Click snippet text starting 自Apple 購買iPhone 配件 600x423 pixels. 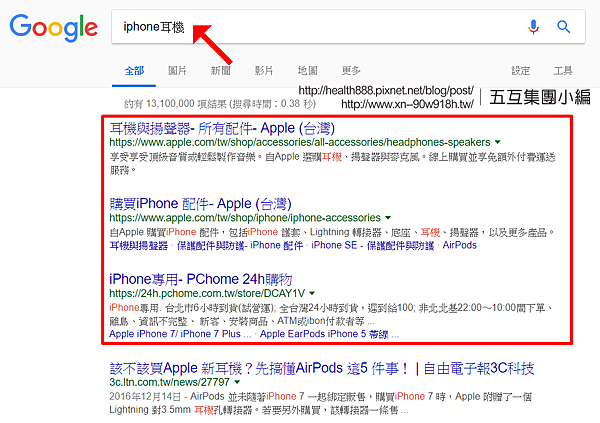pos(332,232)
